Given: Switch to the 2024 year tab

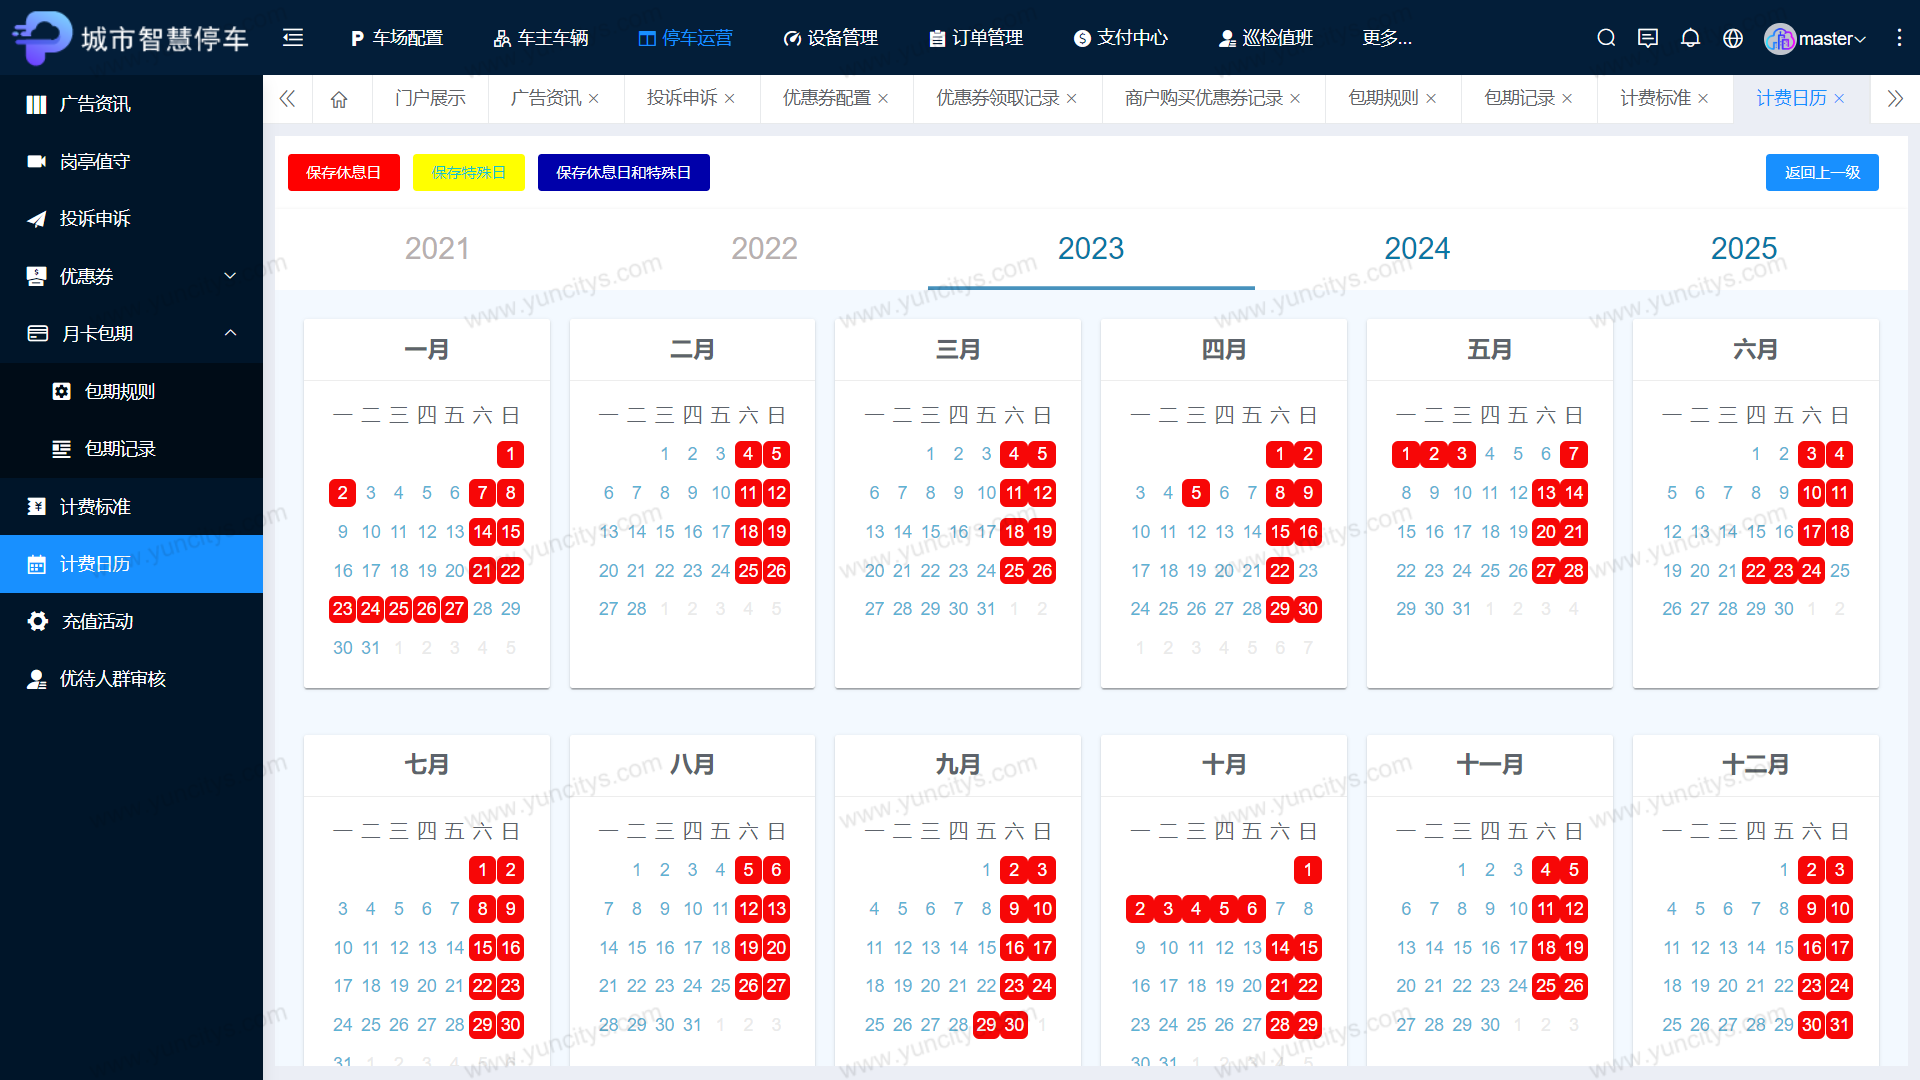Looking at the screenshot, I should (x=1416, y=249).
